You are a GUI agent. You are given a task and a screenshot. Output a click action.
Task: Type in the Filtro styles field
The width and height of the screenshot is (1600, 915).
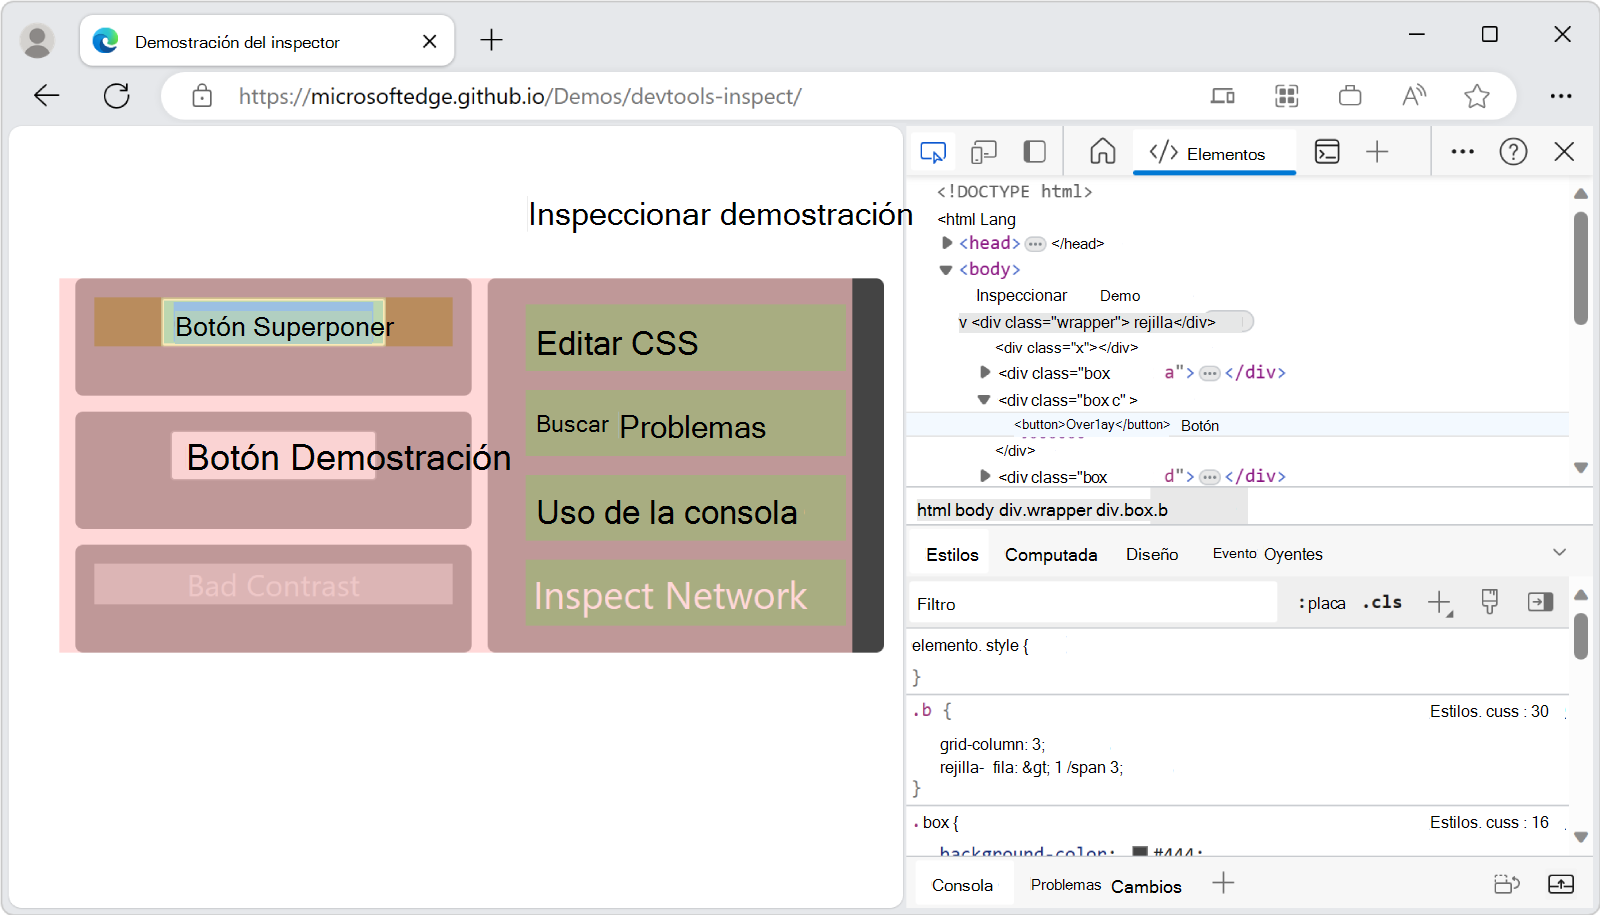pos(1090,603)
